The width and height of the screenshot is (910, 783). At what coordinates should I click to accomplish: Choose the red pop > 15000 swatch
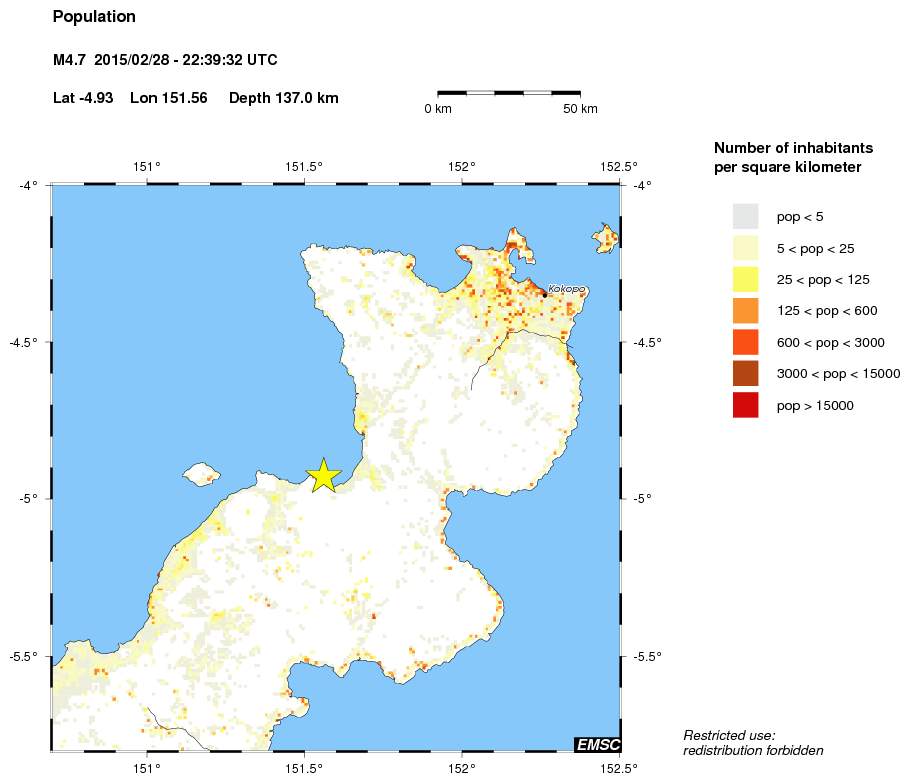[745, 405]
